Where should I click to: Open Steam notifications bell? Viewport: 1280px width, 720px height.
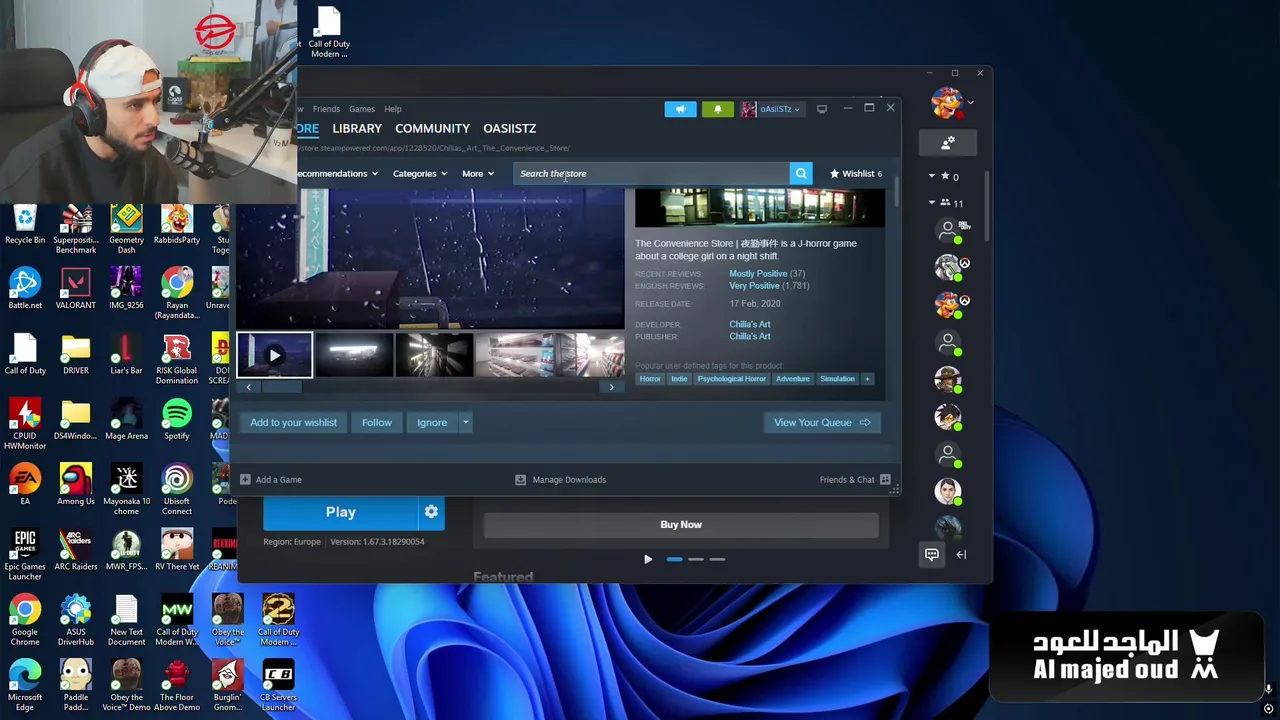pos(717,109)
